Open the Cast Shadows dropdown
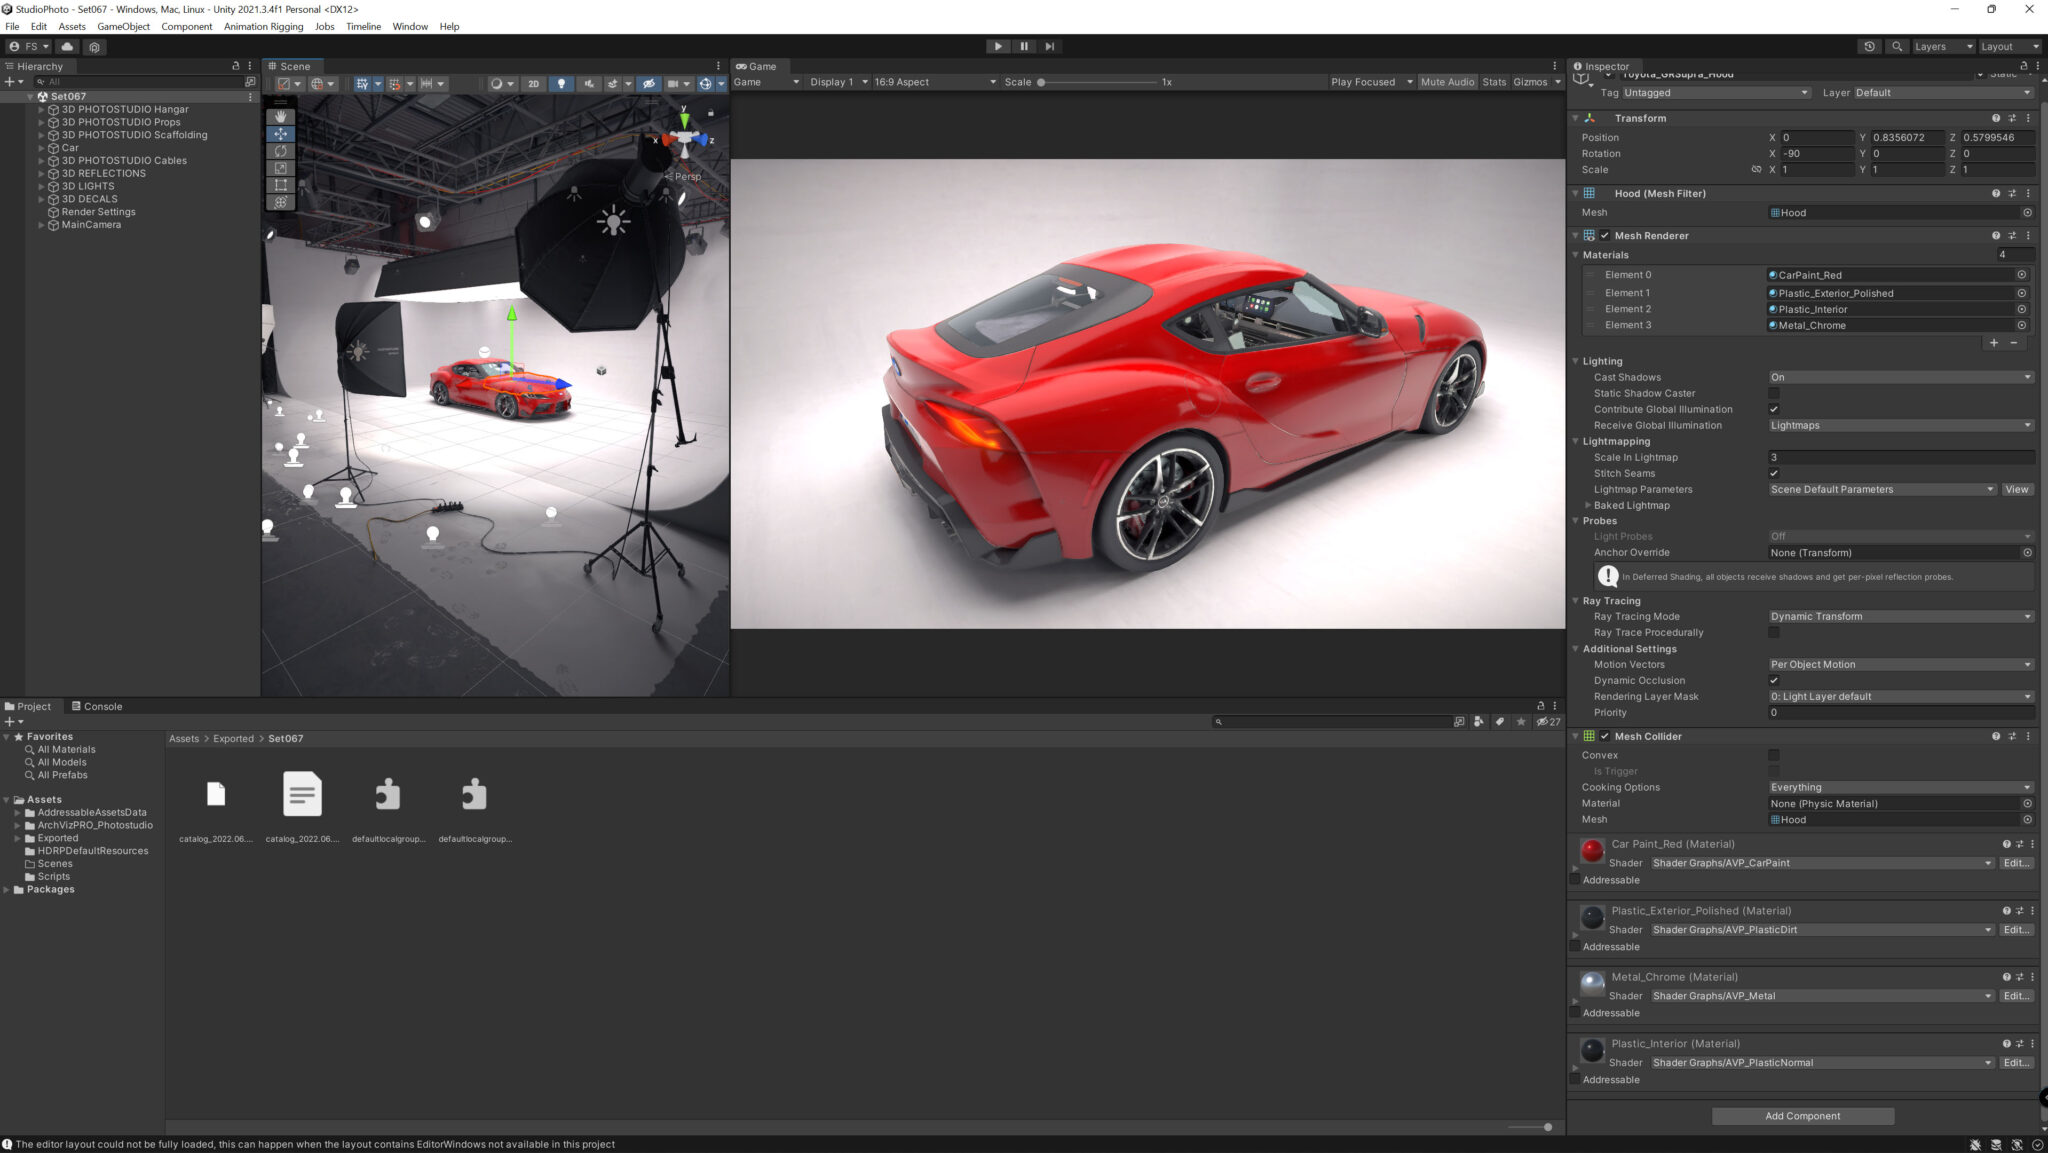Image resolution: width=2048 pixels, height=1153 pixels. [1899, 377]
